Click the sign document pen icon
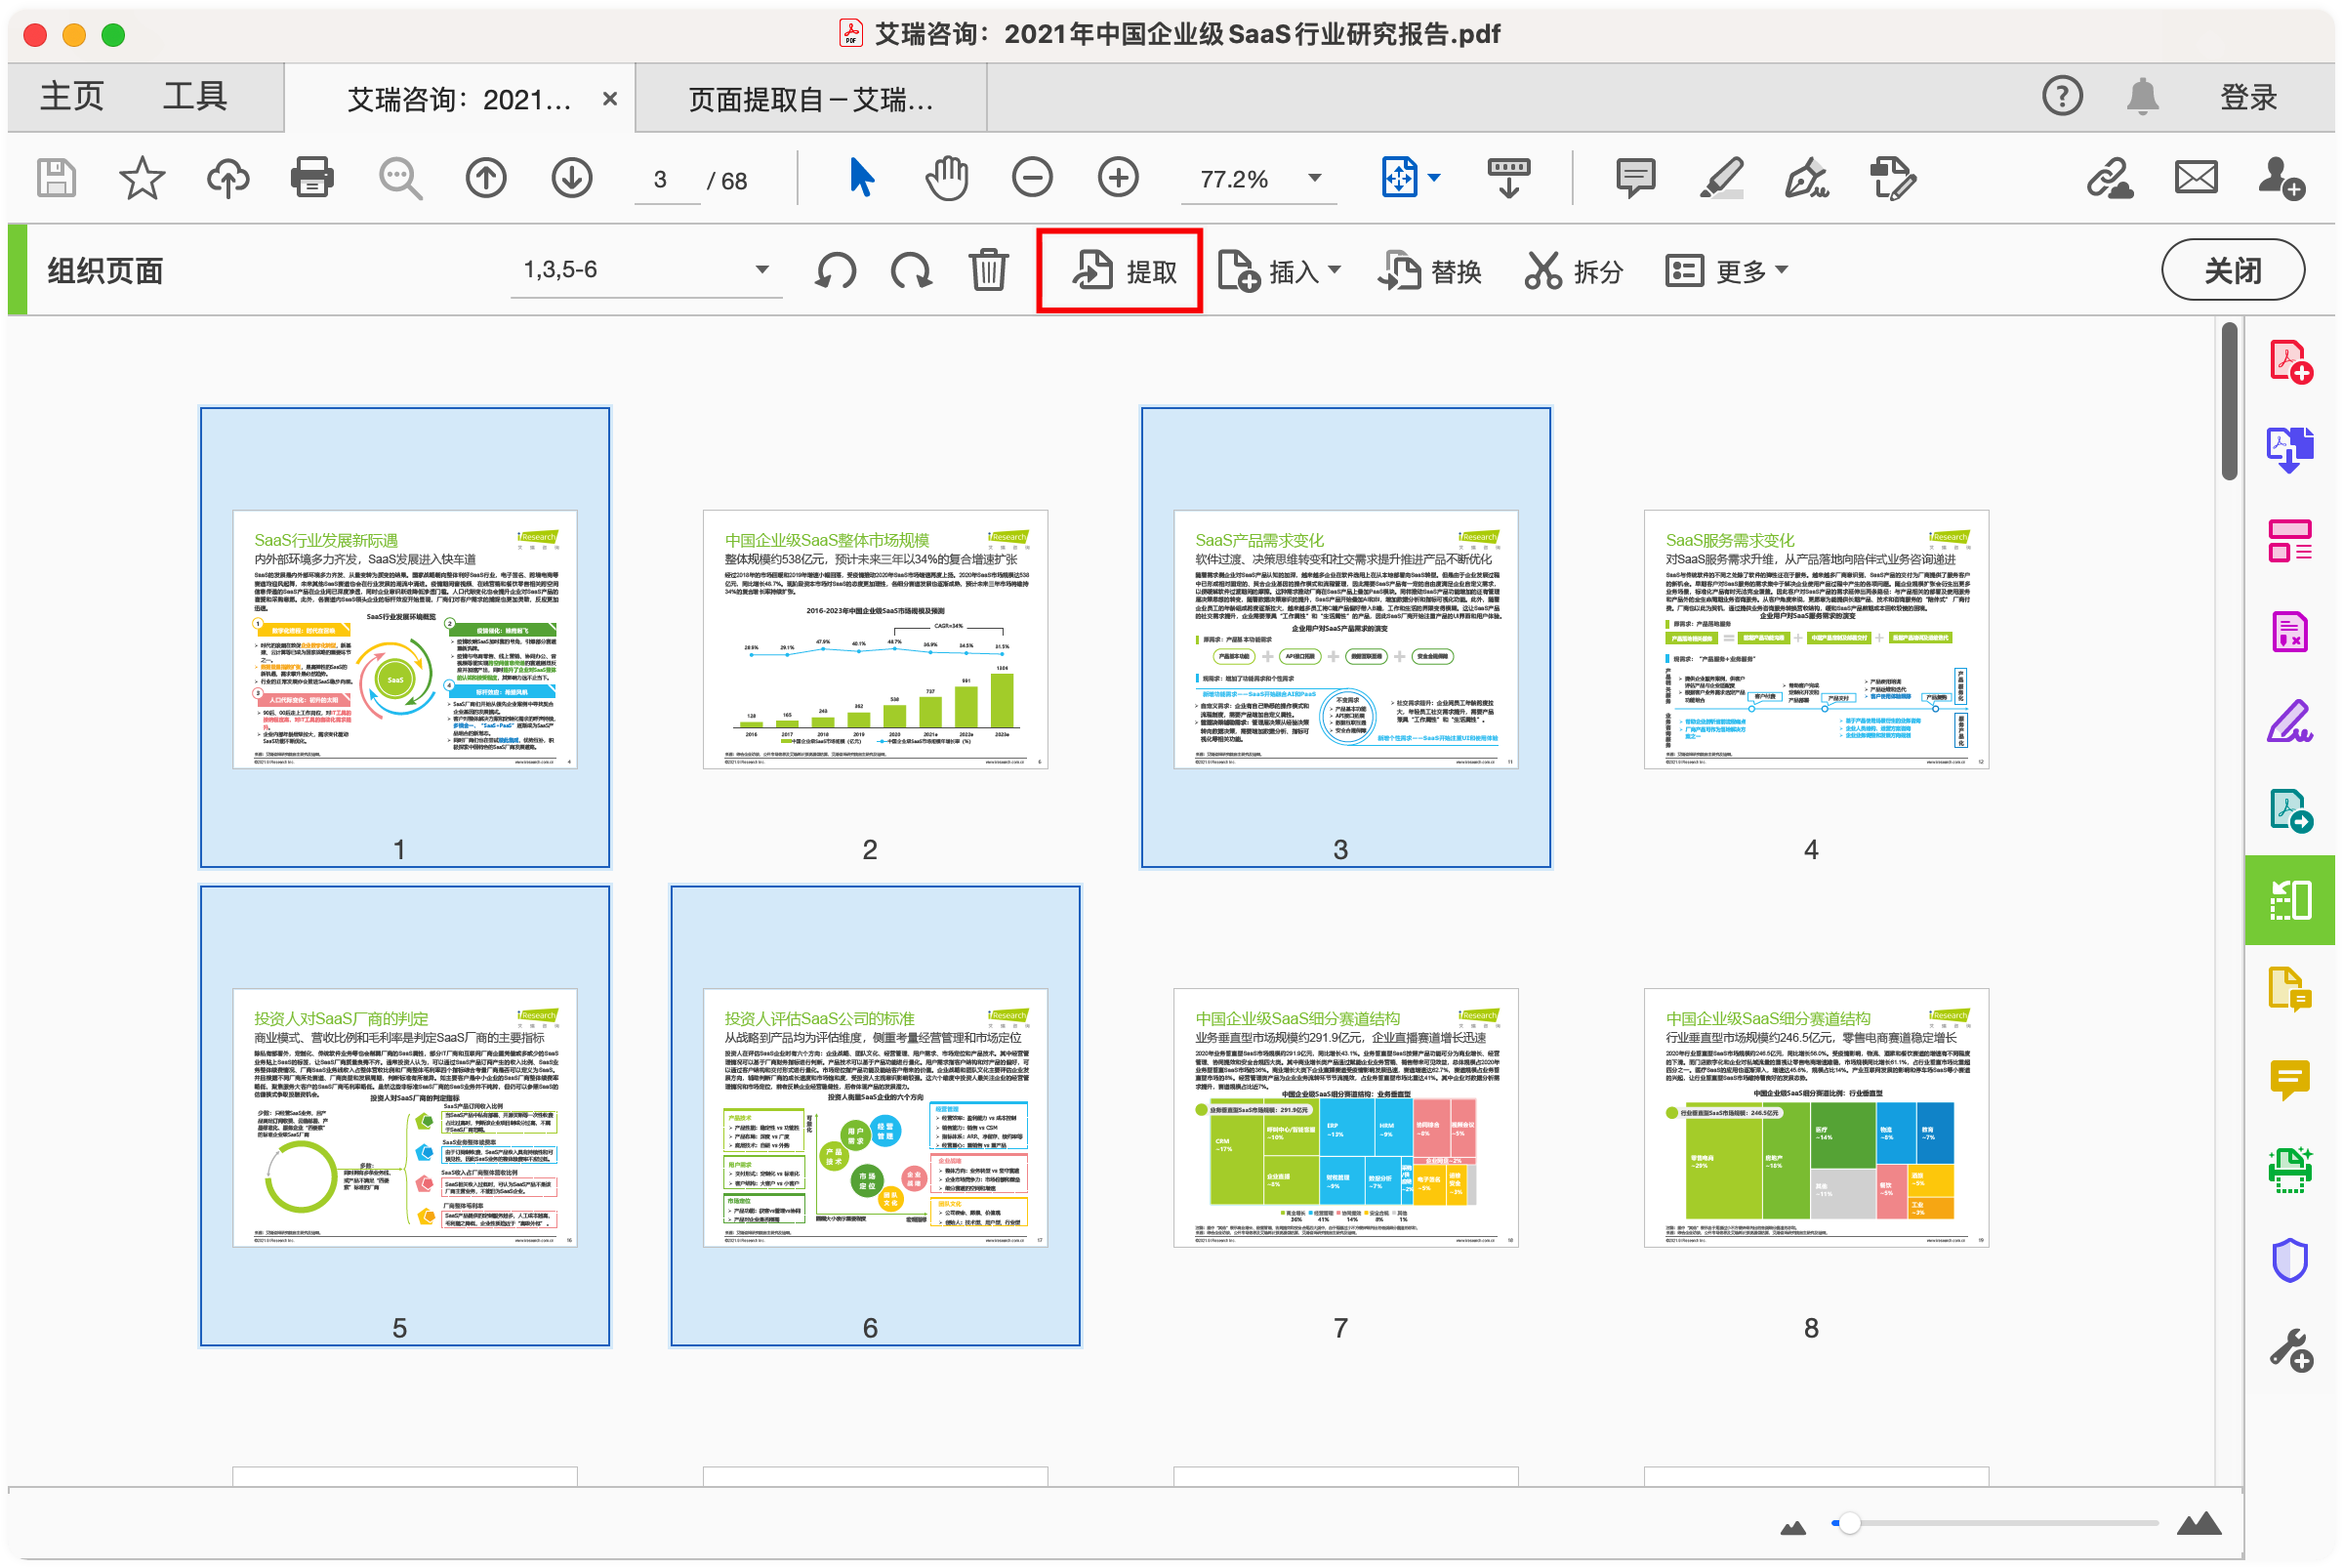The height and width of the screenshot is (1568, 2343). 1807,179
